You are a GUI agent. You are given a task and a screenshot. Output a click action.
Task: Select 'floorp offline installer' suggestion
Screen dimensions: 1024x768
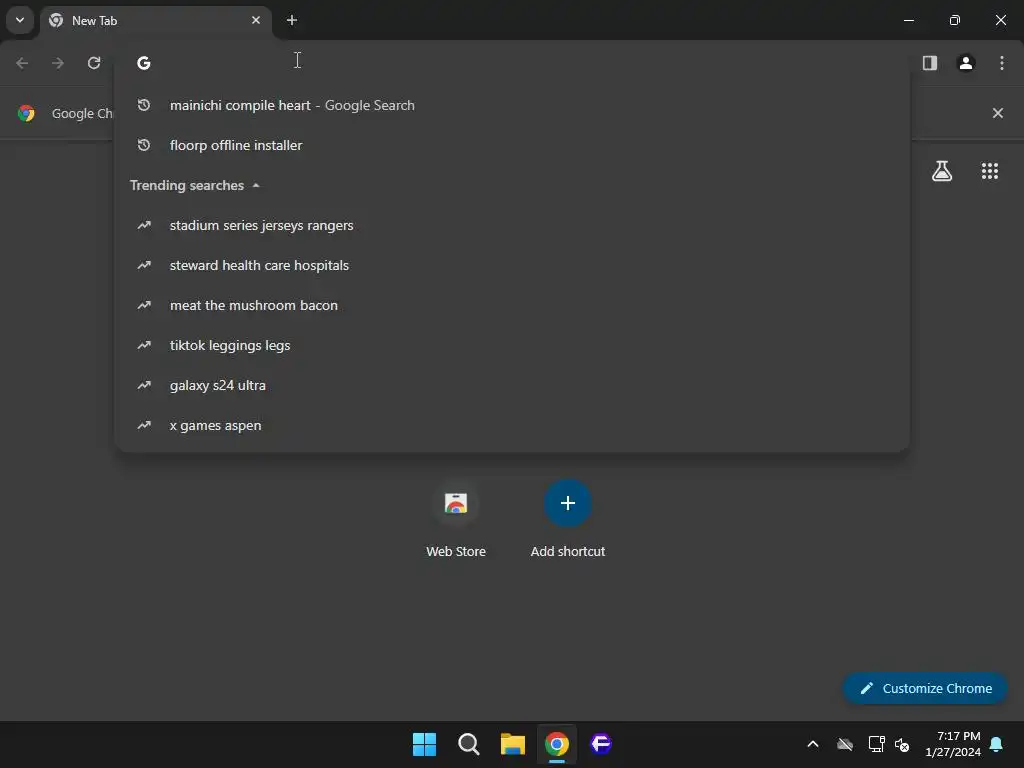(x=512, y=145)
